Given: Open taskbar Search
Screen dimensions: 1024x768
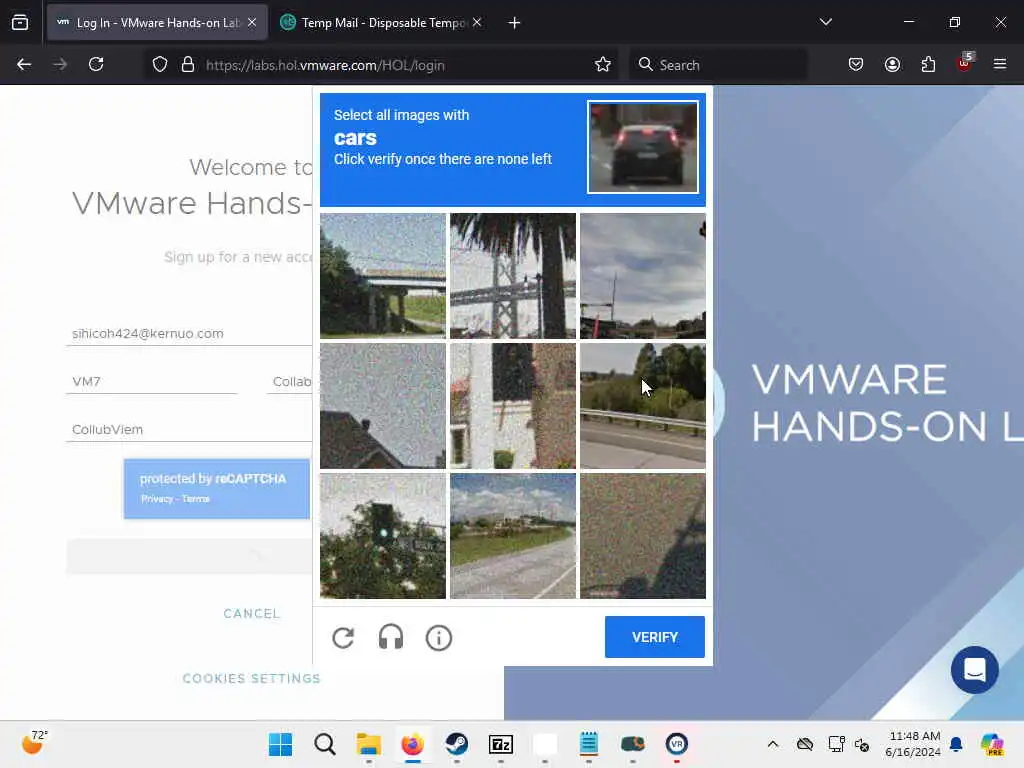Looking at the screenshot, I should point(325,744).
